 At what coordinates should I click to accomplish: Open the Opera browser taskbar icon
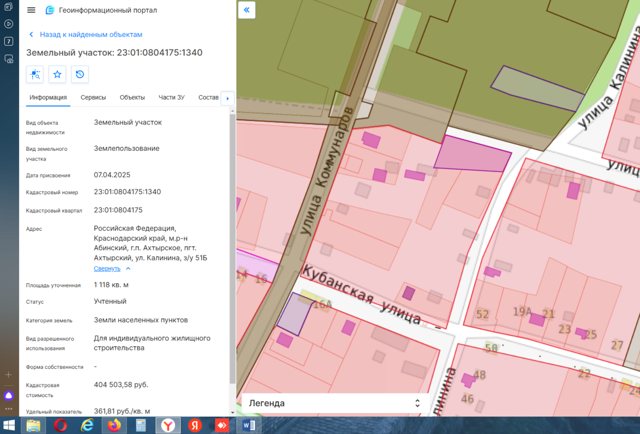click(x=60, y=425)
